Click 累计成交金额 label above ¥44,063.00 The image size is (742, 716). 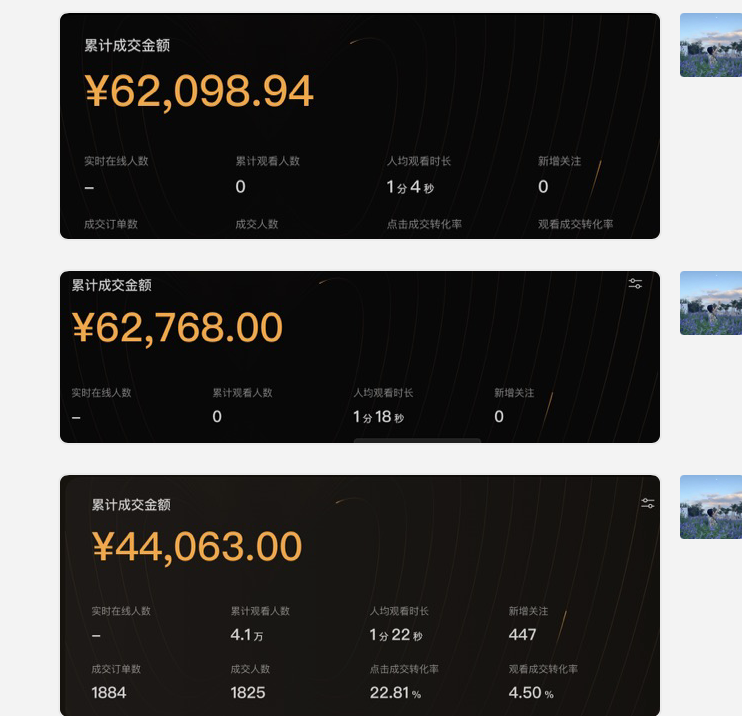click(x=131, y=505)
